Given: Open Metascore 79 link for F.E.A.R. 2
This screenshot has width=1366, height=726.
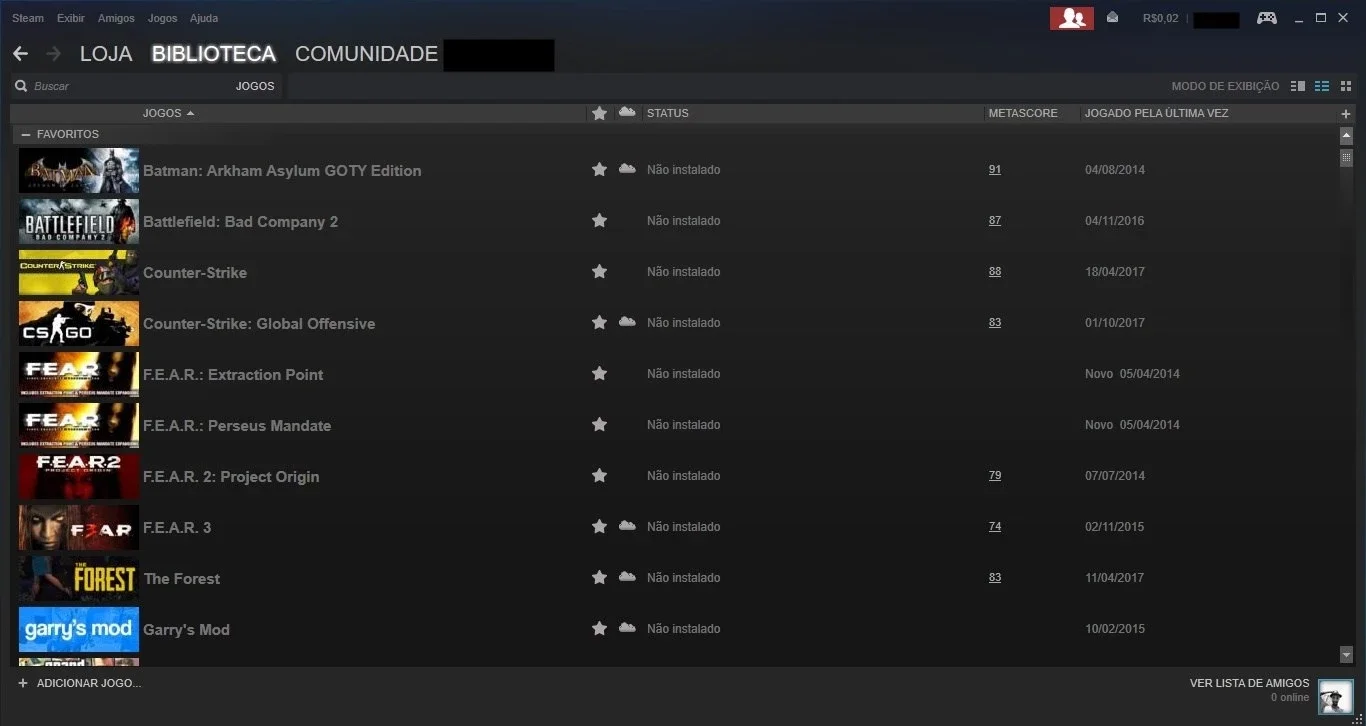Looking at the screenshot, I should [x=995, y=476].
